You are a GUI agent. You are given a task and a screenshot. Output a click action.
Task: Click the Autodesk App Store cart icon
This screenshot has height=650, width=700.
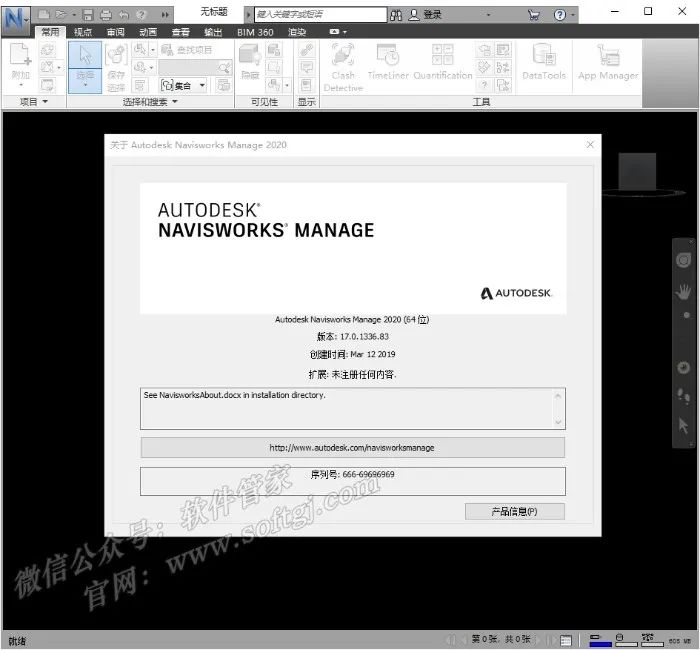[533, 15]
